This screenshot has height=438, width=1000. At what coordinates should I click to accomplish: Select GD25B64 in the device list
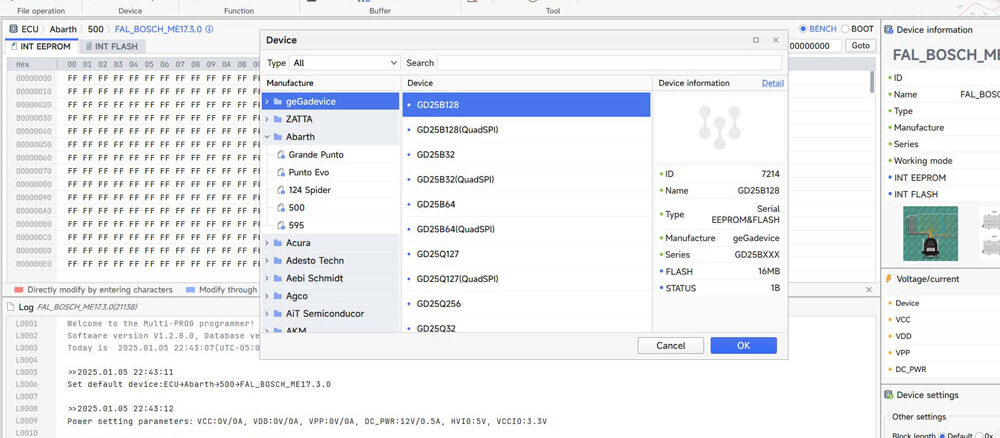click(526, 204)
